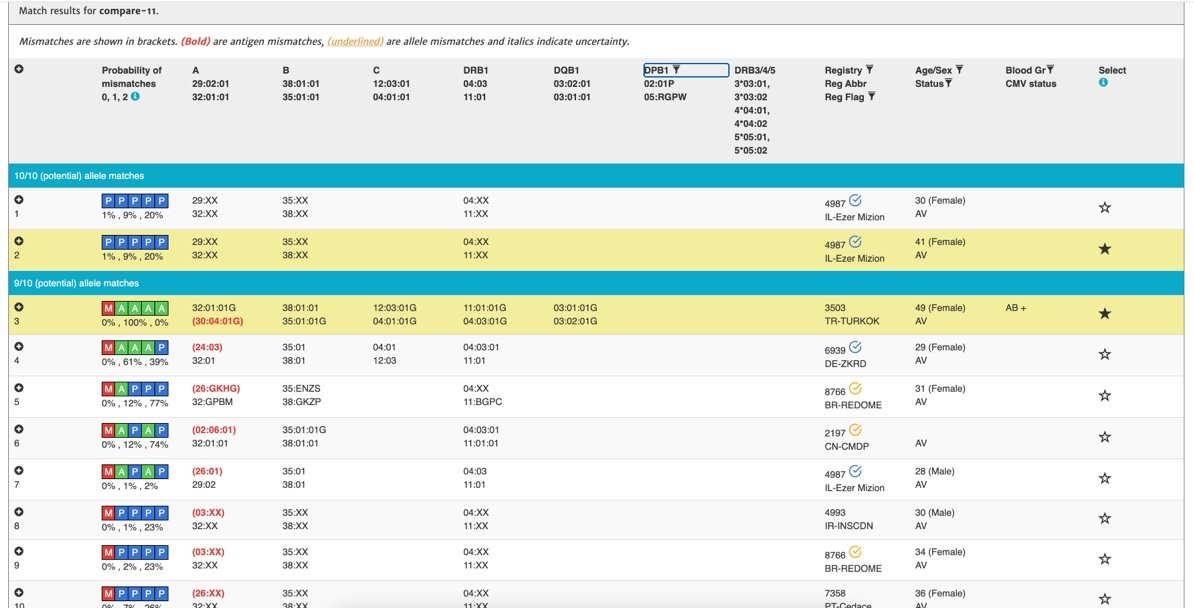The height and width of the screenshot is (608, 1194).
Task: Unstar the TR-TURKOK donor in row 3
Action: click(1104, 314)
